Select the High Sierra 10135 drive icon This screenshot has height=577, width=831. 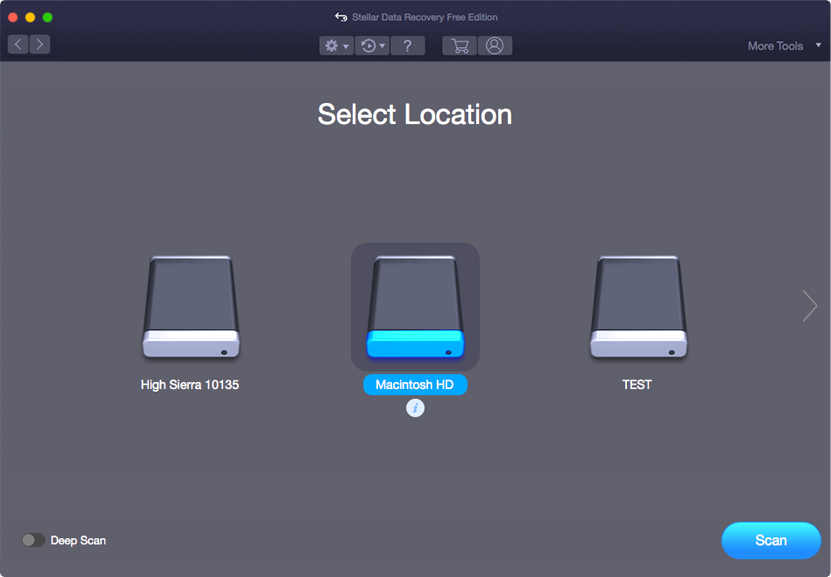point(191,307)
